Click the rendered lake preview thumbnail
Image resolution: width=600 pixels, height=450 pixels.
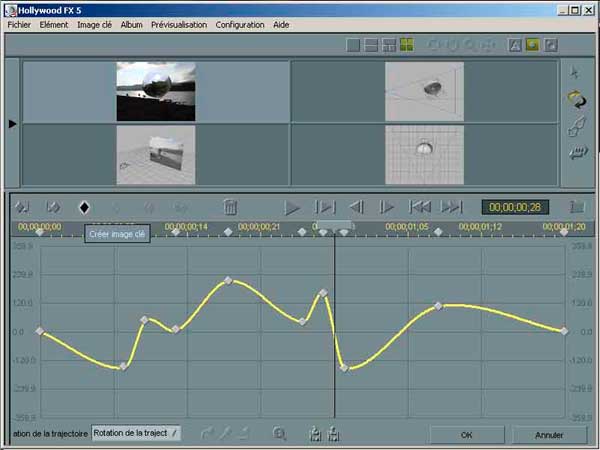pyautogui.click(x=156, y=91)
